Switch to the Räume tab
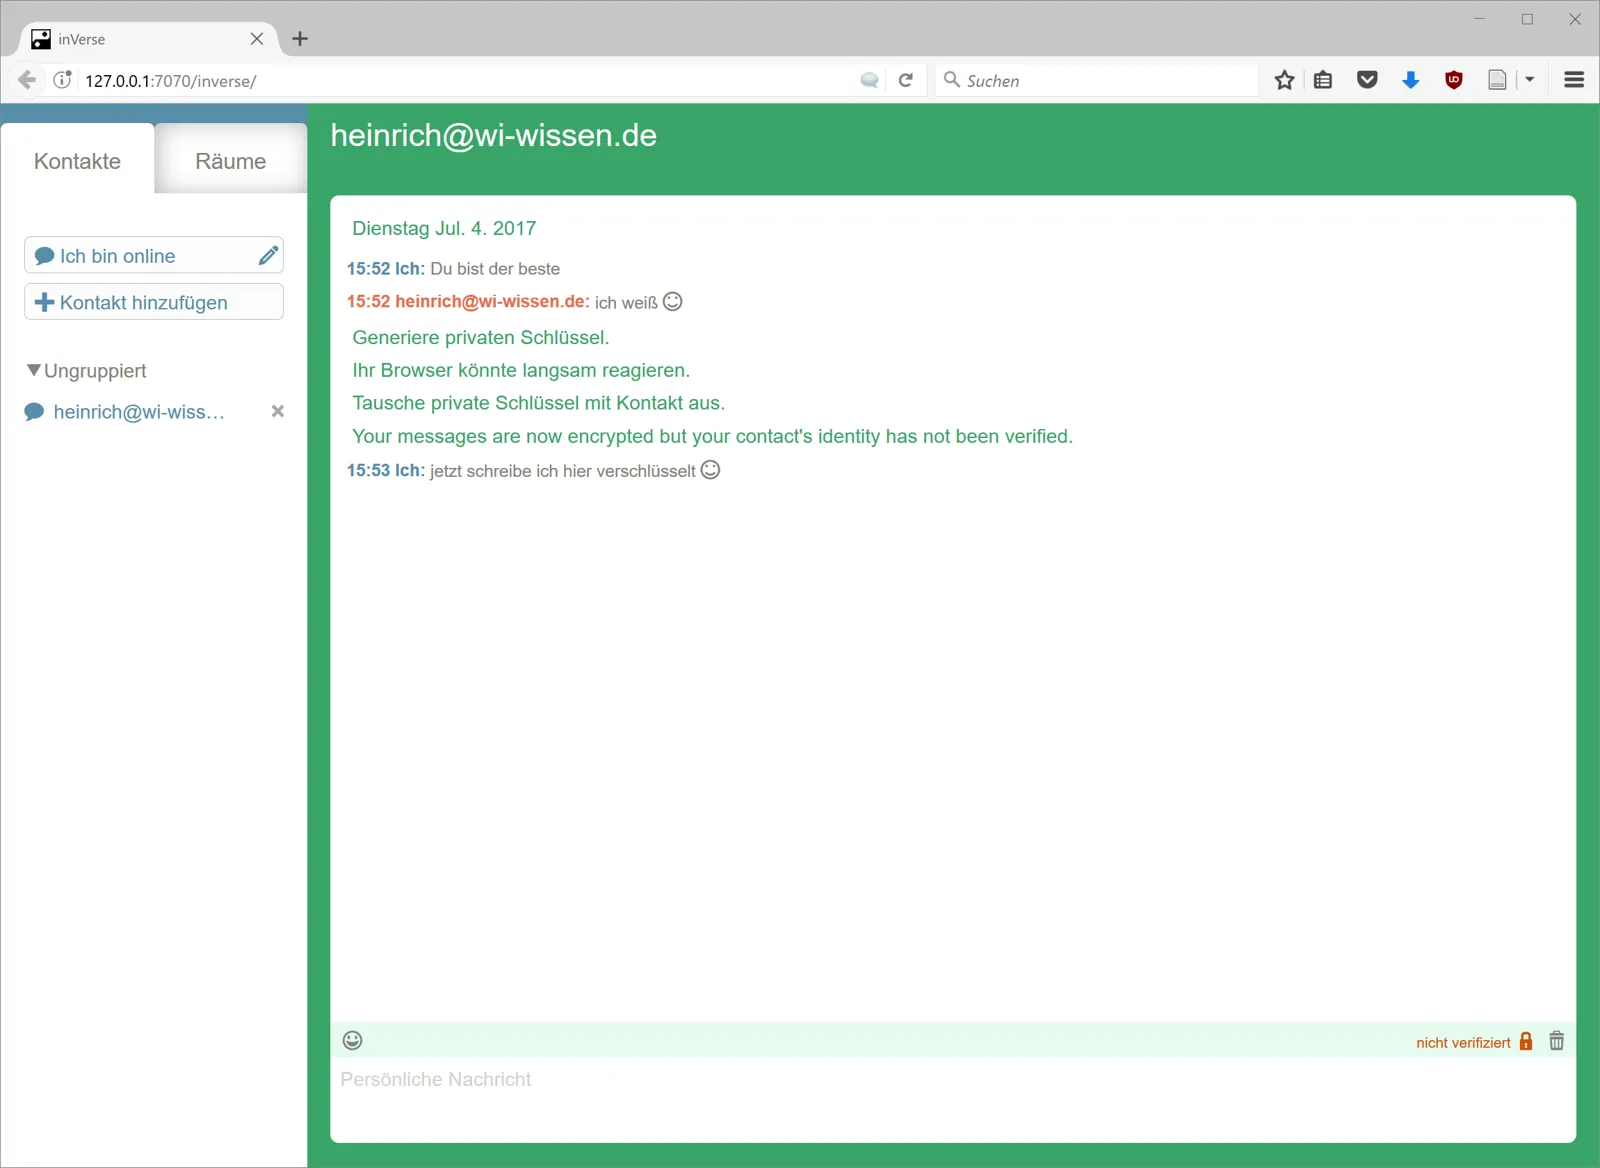 click(x=231, y=161)
